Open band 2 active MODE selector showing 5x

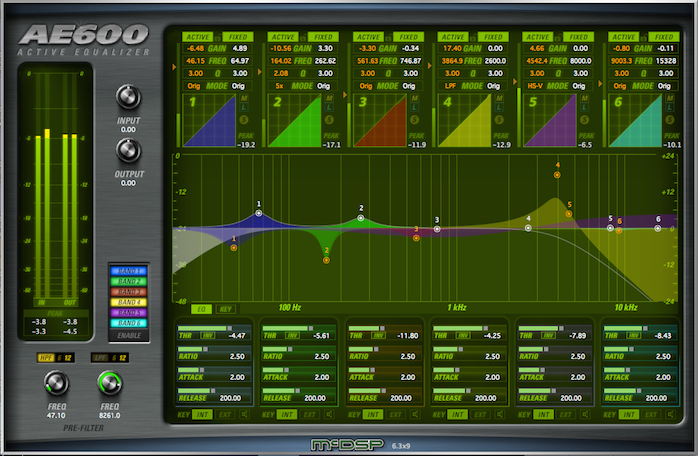(x=279, y=86)
